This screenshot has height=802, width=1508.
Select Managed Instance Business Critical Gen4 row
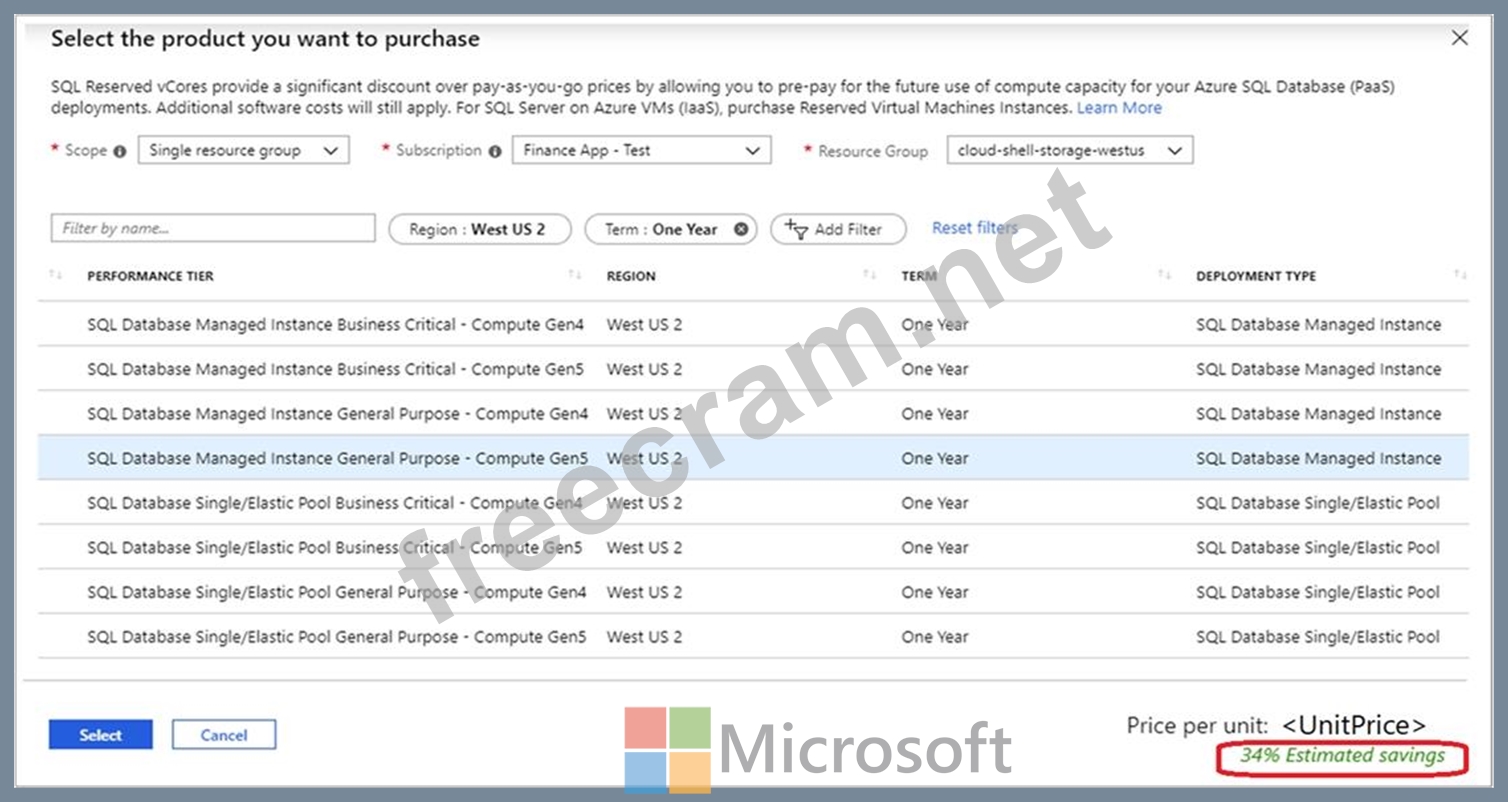click(335, 325)
